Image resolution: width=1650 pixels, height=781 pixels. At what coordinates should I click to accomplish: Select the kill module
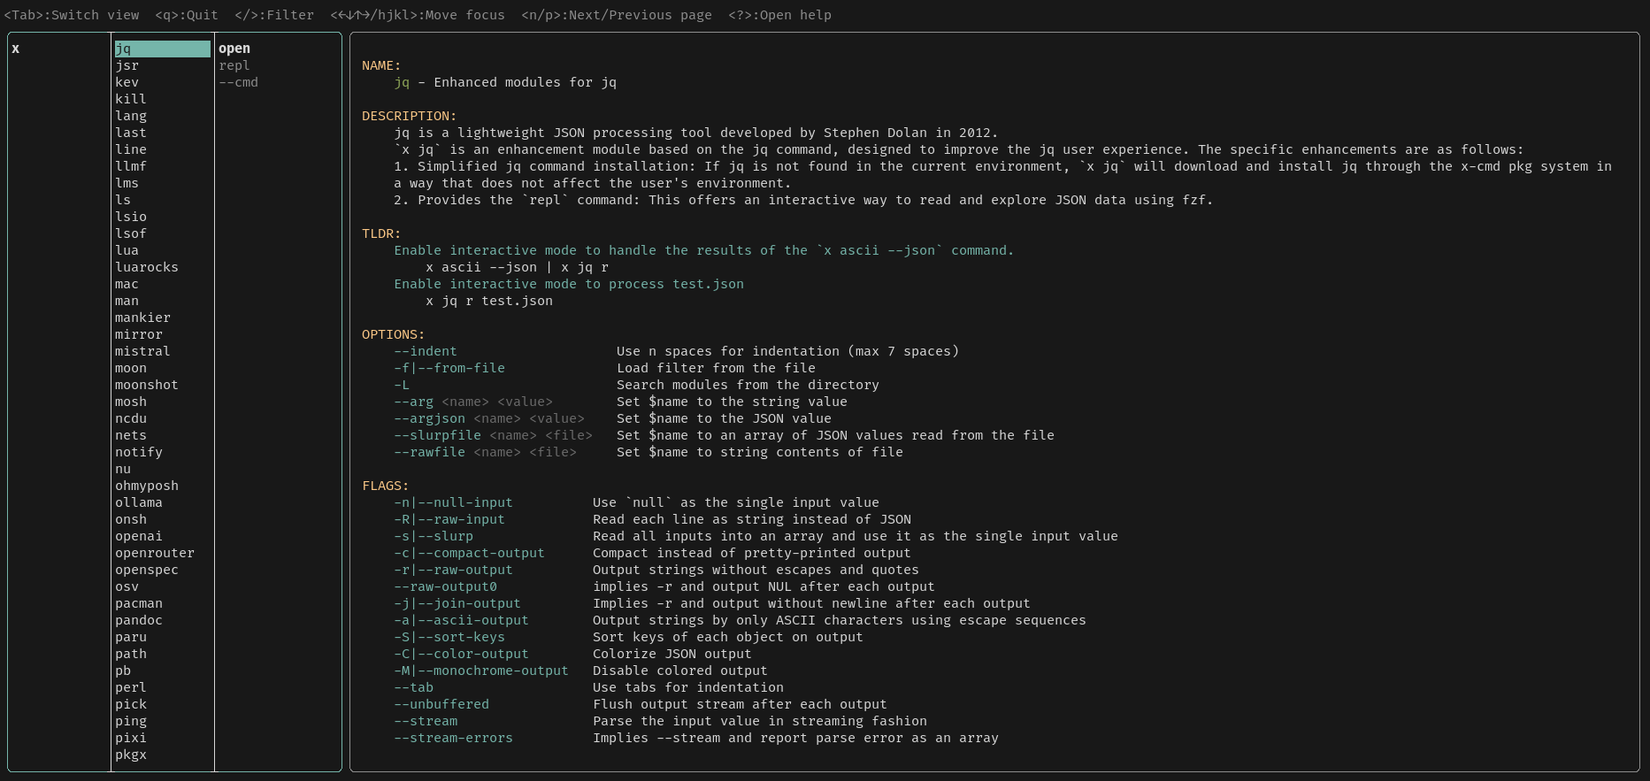click(130, 100)
